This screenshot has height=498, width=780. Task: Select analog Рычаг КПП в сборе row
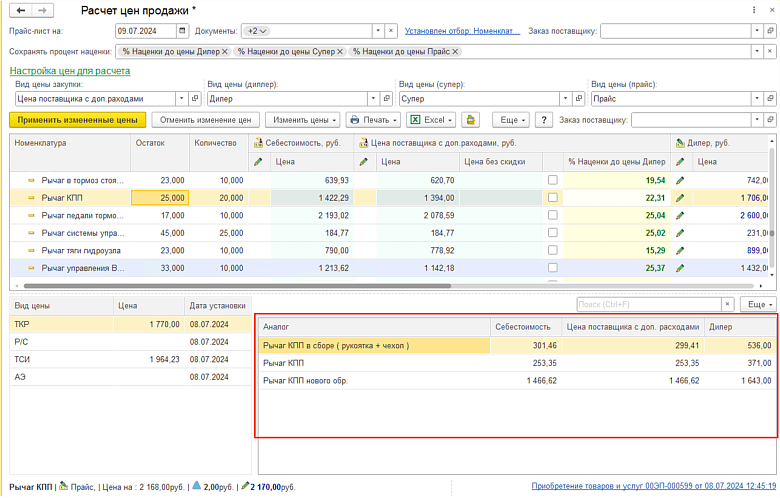coord(517,345)
